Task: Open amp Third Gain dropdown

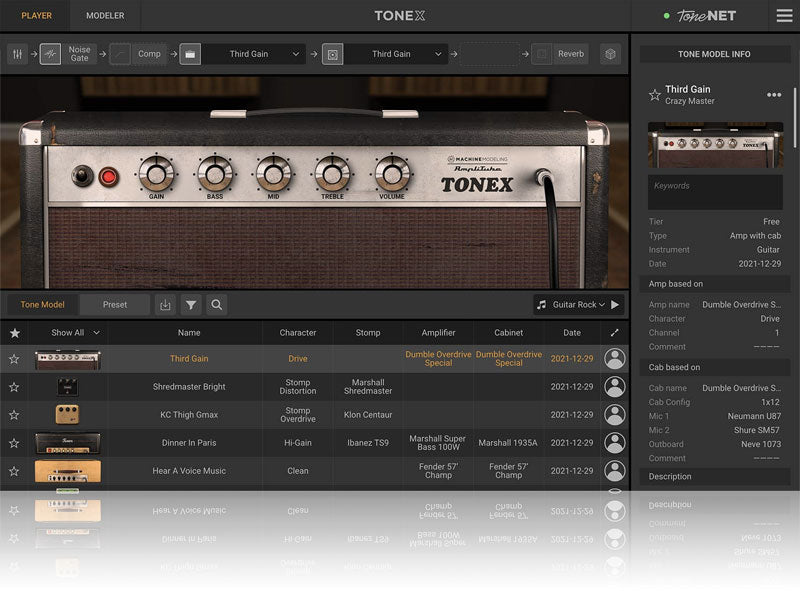Action: pos(254,54)
